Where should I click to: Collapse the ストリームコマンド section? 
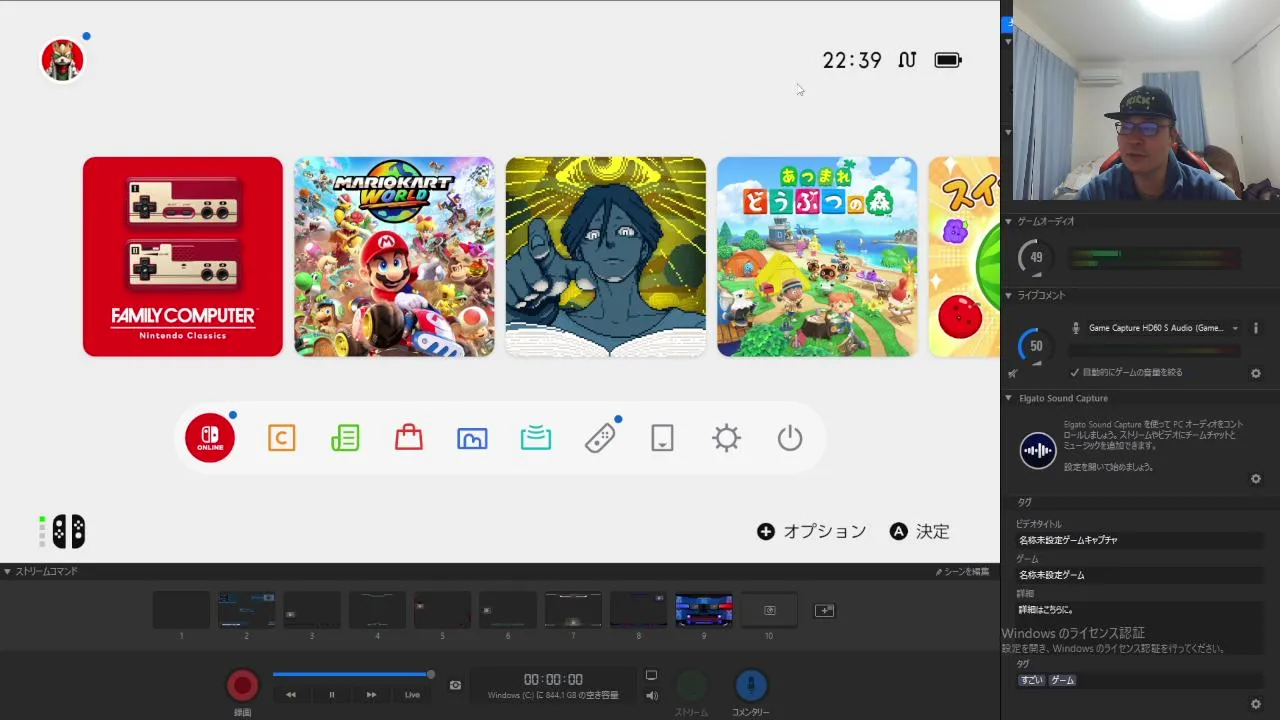8,572
